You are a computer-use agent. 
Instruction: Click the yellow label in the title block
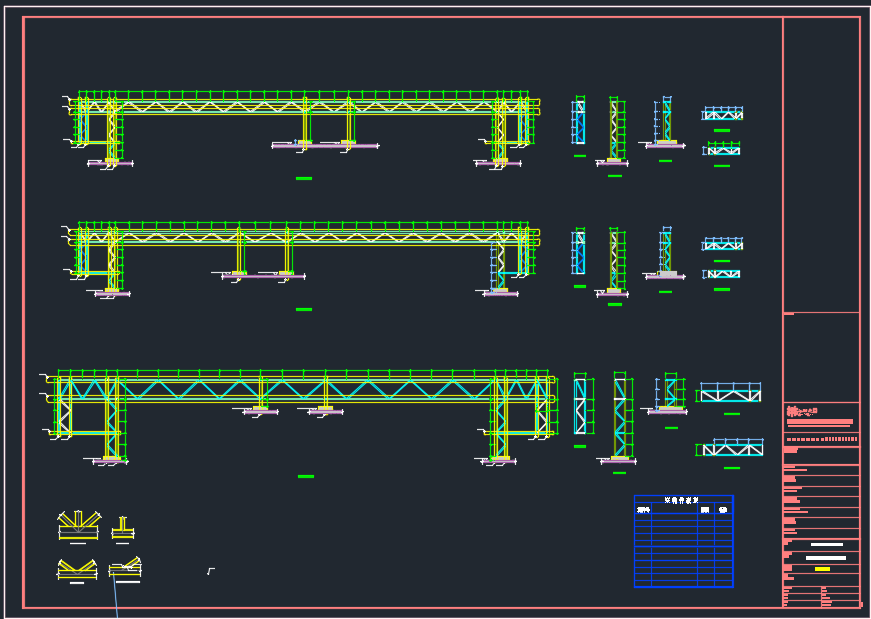point(822,569)
